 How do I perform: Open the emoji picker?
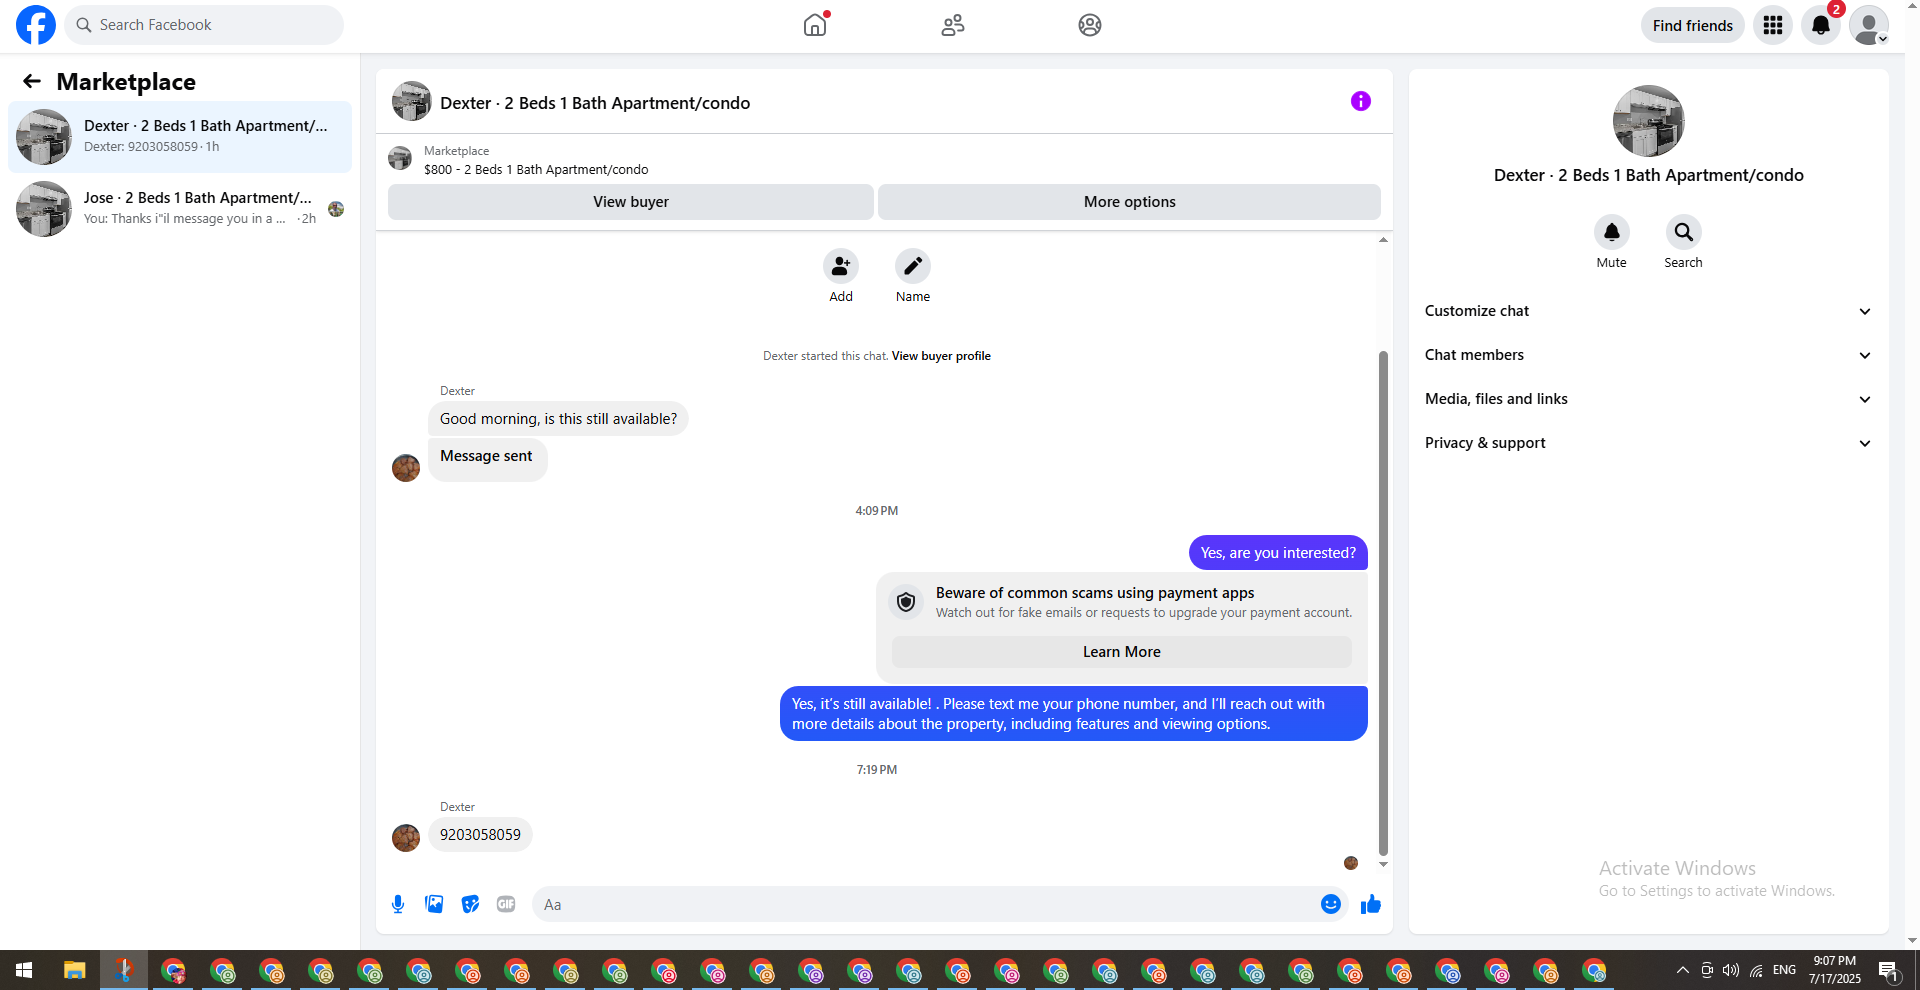(x=1331, y=904)
